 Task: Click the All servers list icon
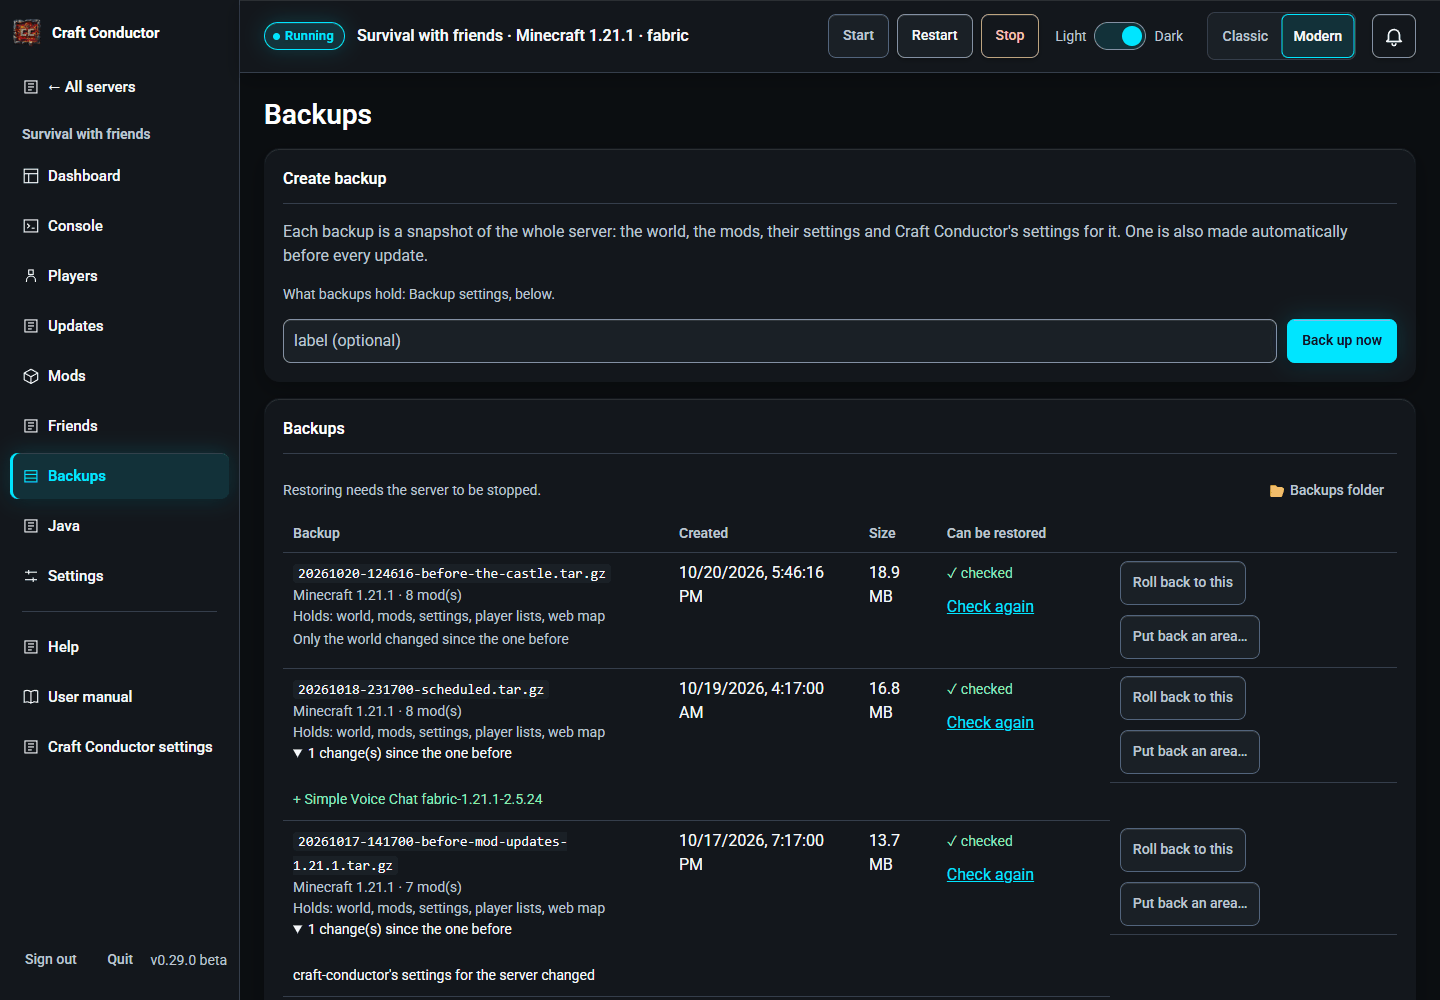31,87
